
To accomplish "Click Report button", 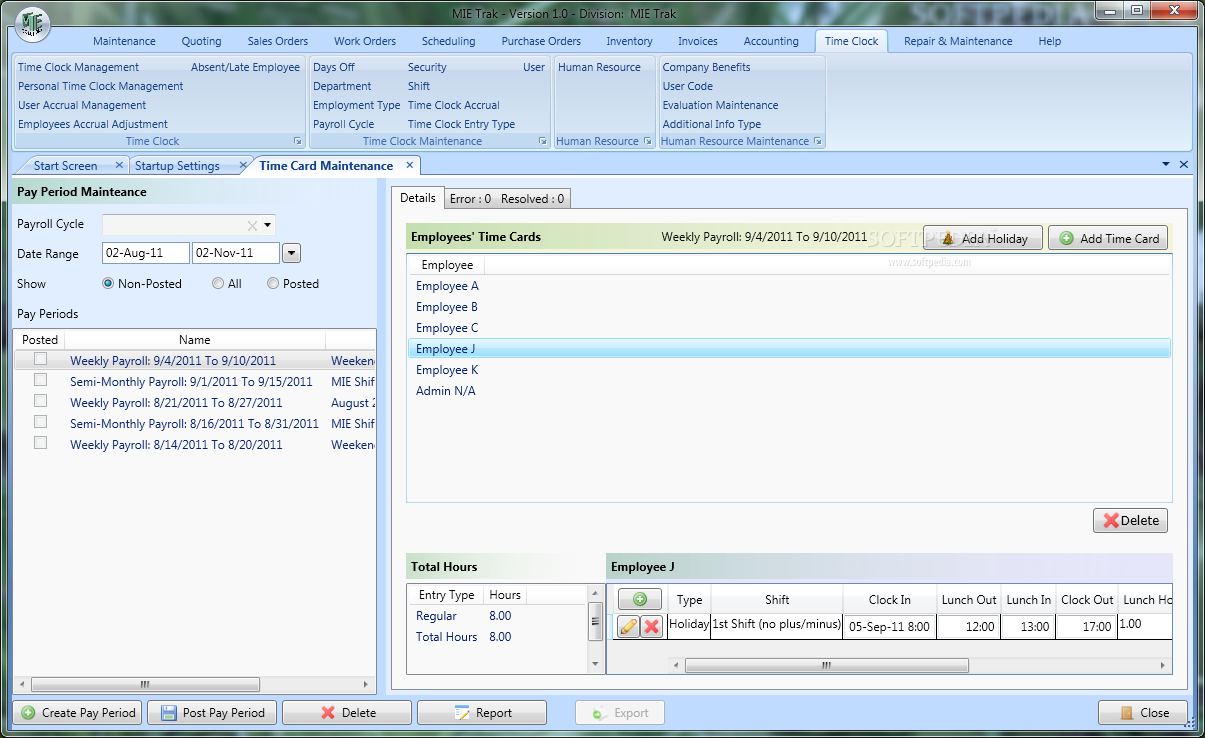I will pos(482,713).
